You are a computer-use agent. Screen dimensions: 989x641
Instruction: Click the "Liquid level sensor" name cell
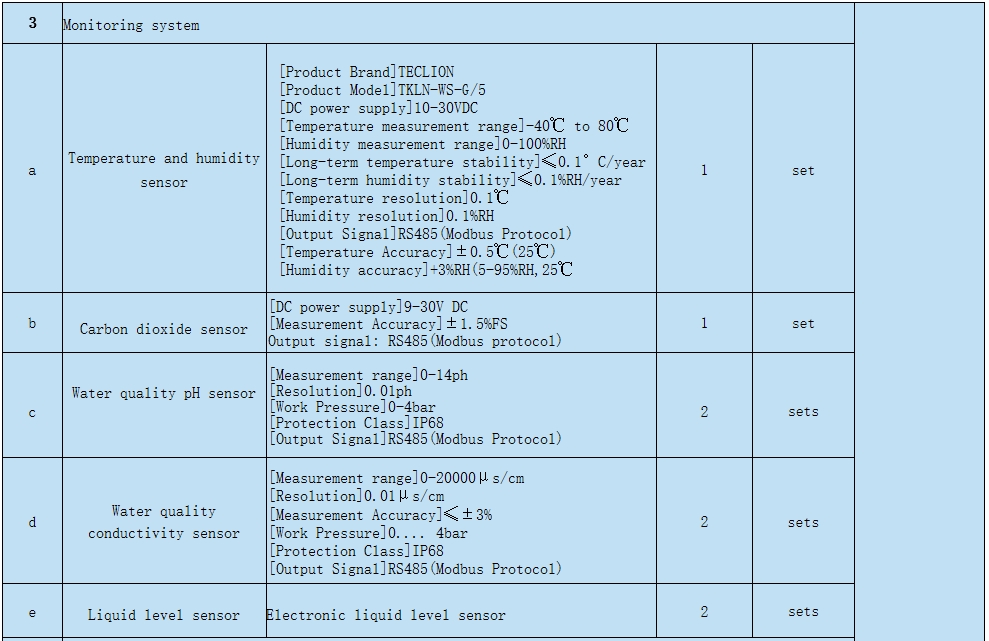(x=164, y=615)
